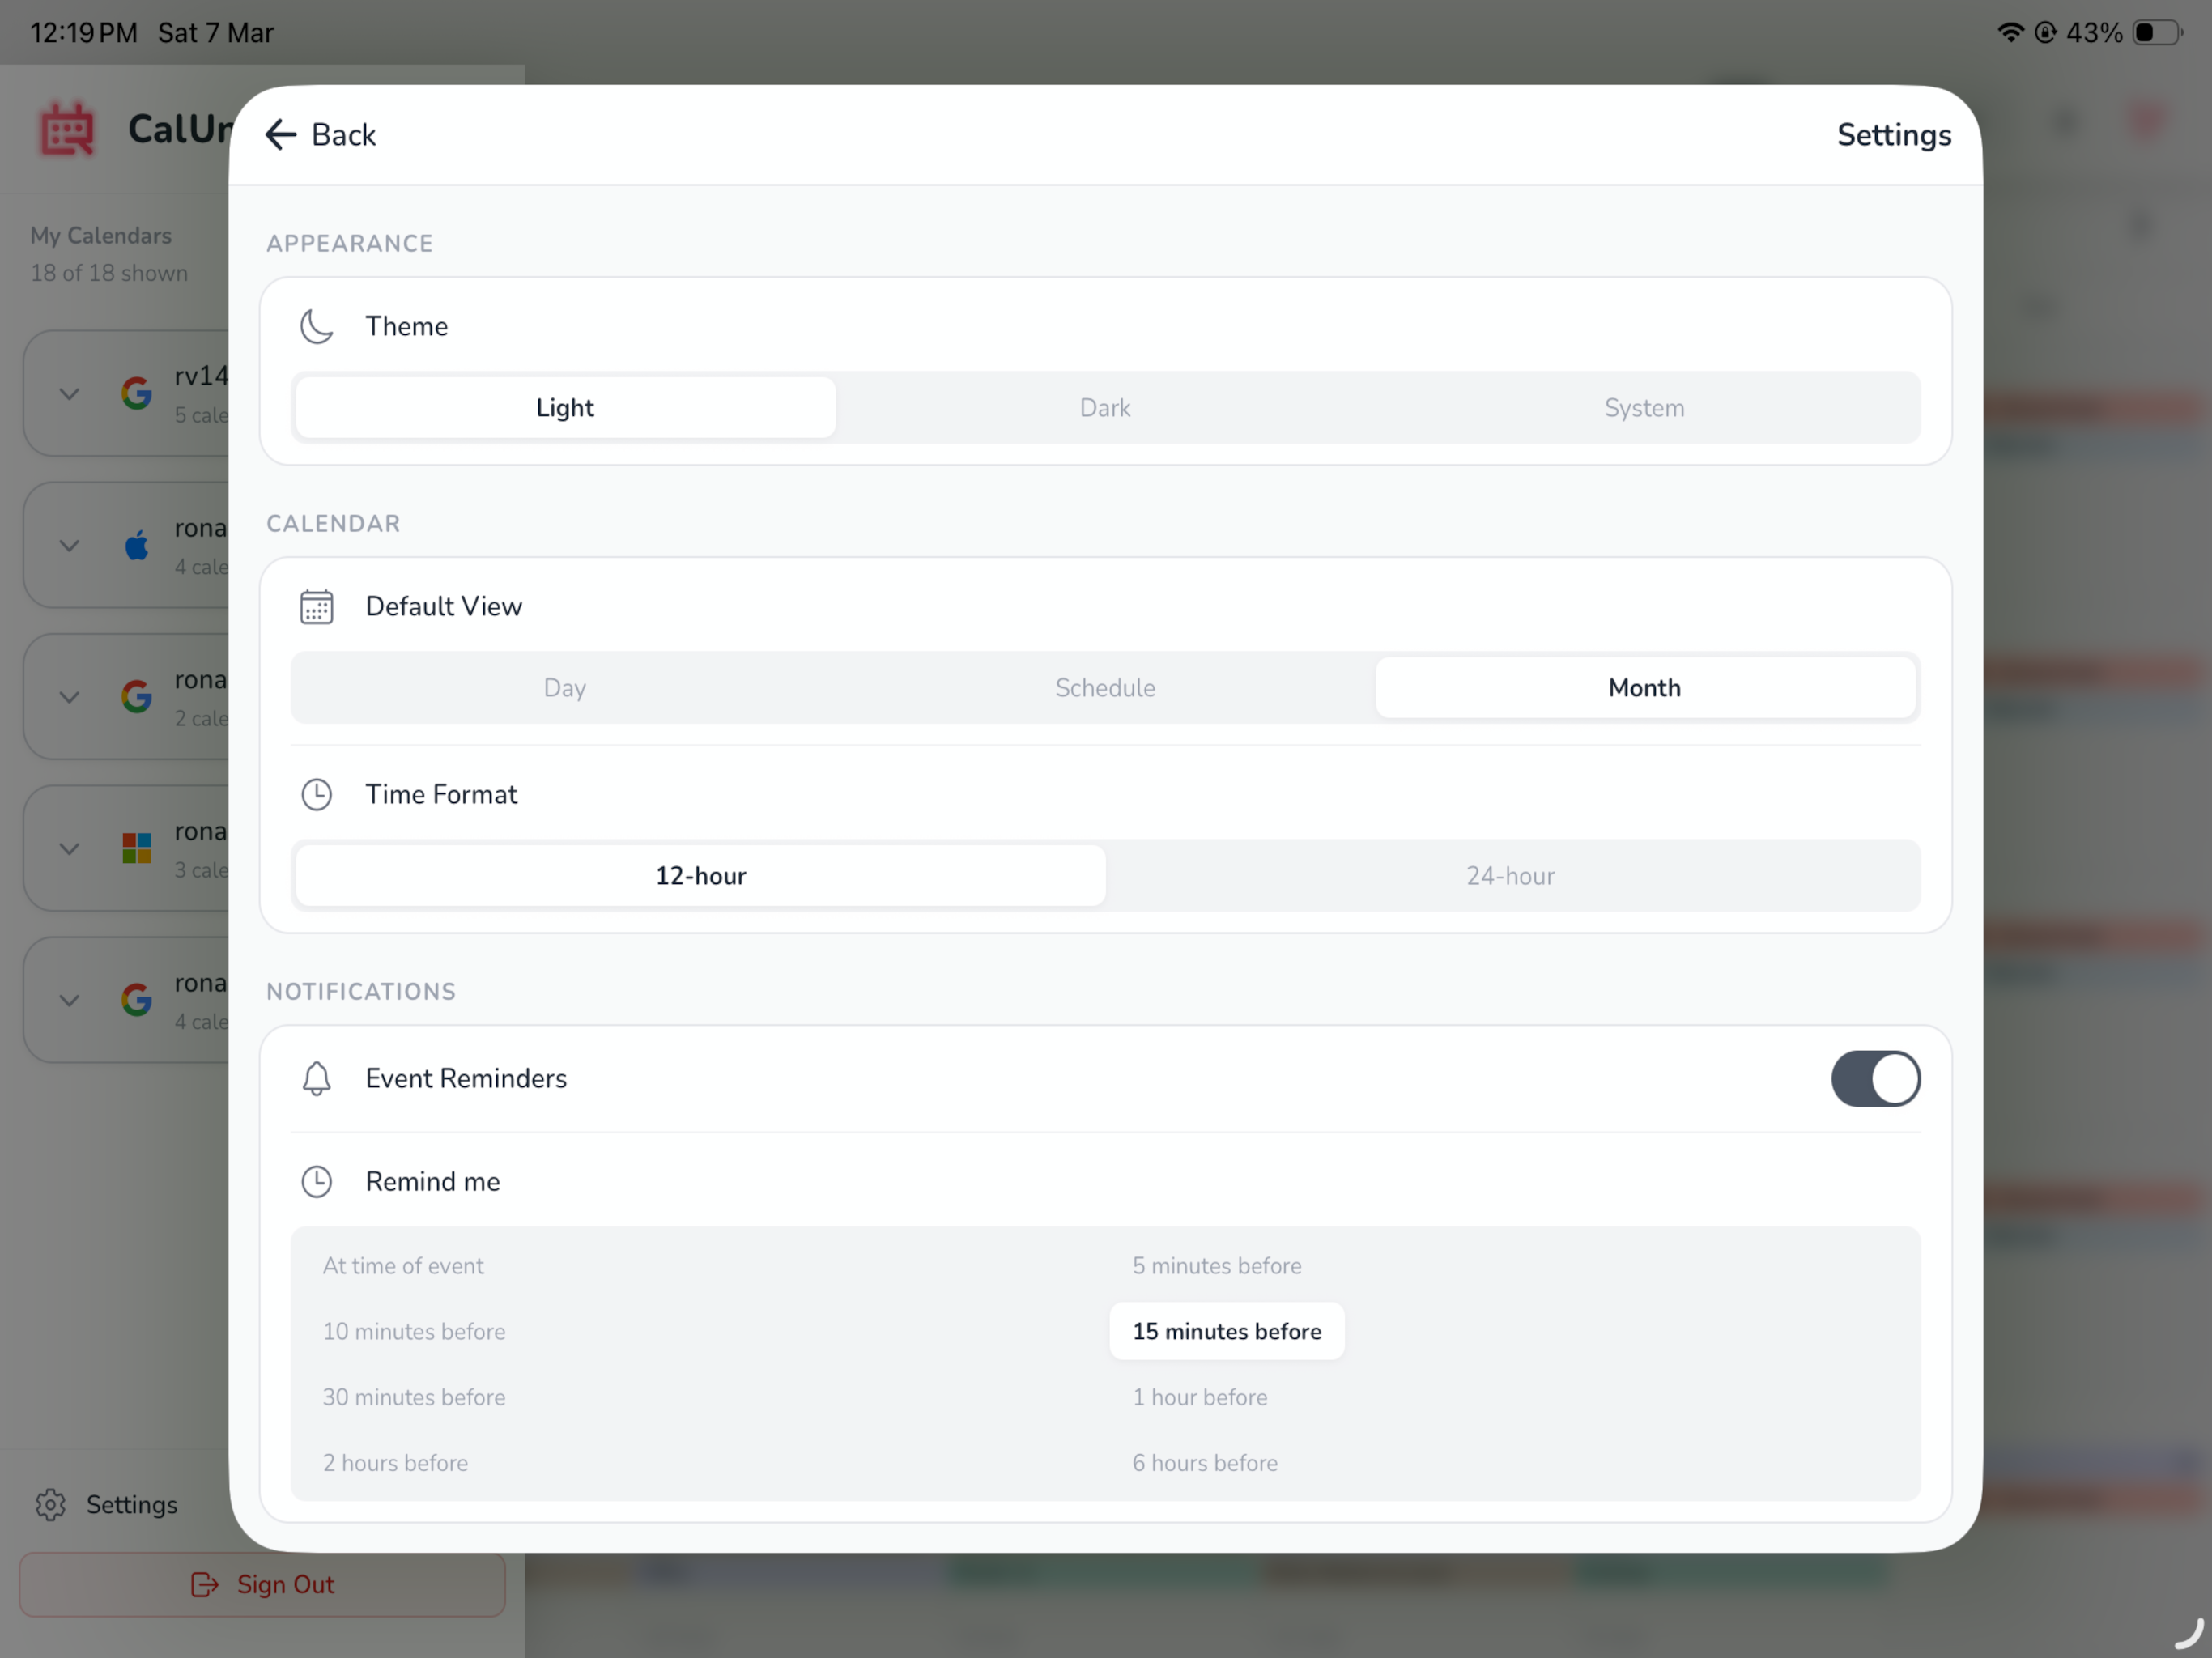The width and height of the screenshot is (2212, 1658).
Task: Click the Sign Out door icon
Action: 205,1585
